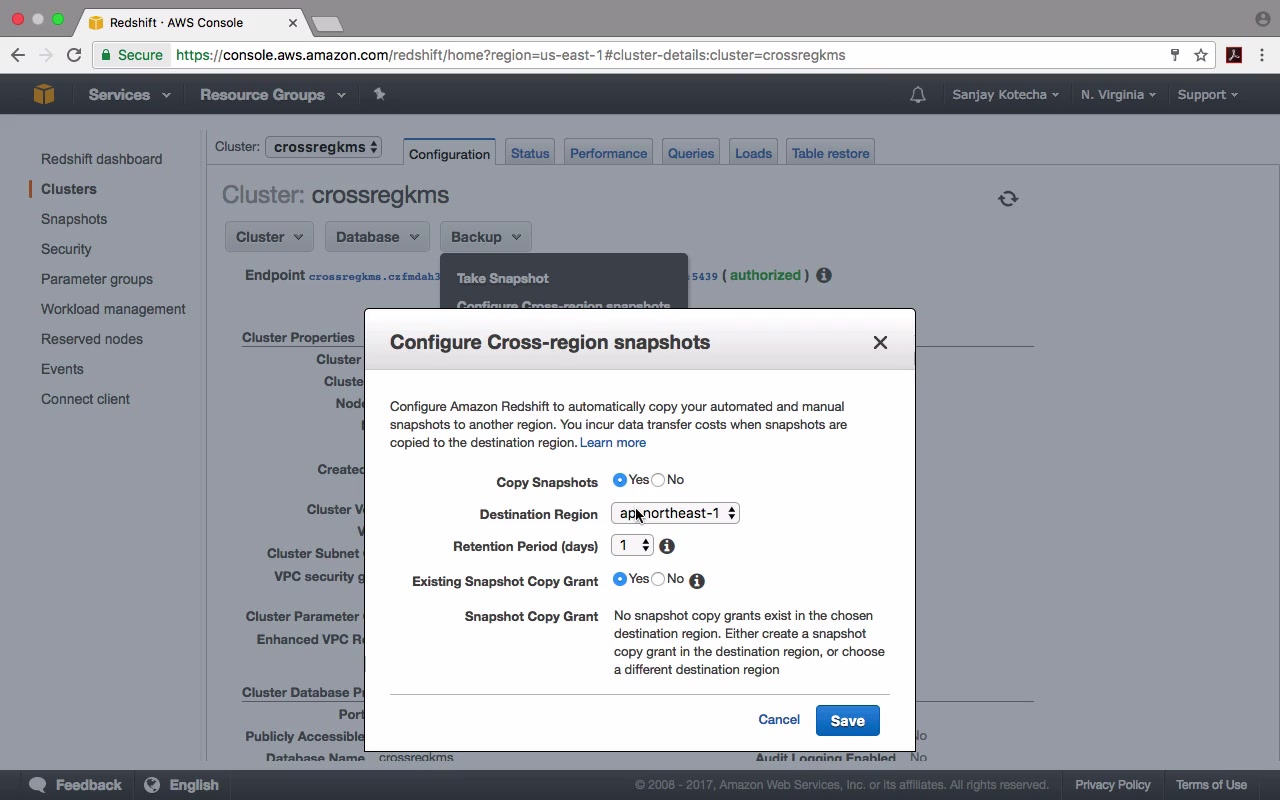The width and height of the screenshot is (1280, 800).
Task: Open Workload management in sidebar
Action: pyautogui.click(x=113, y=309)
